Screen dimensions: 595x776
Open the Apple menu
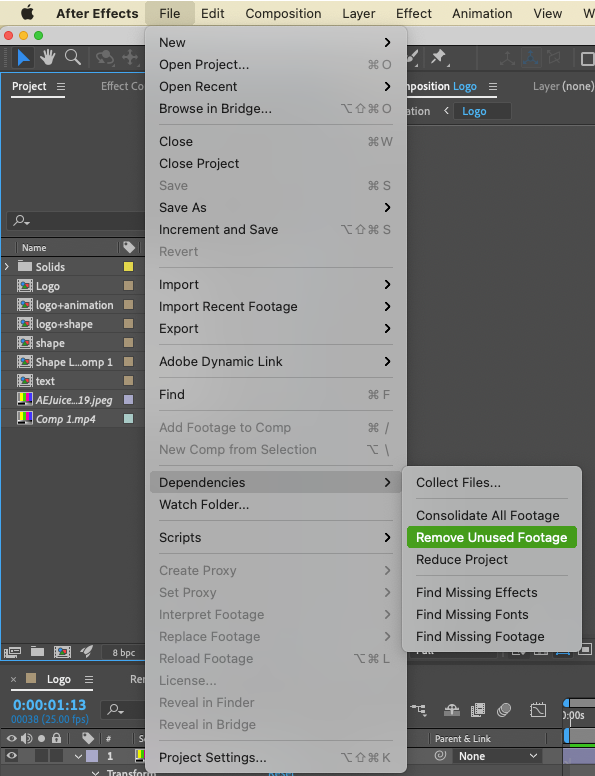[x=28, y=13]
